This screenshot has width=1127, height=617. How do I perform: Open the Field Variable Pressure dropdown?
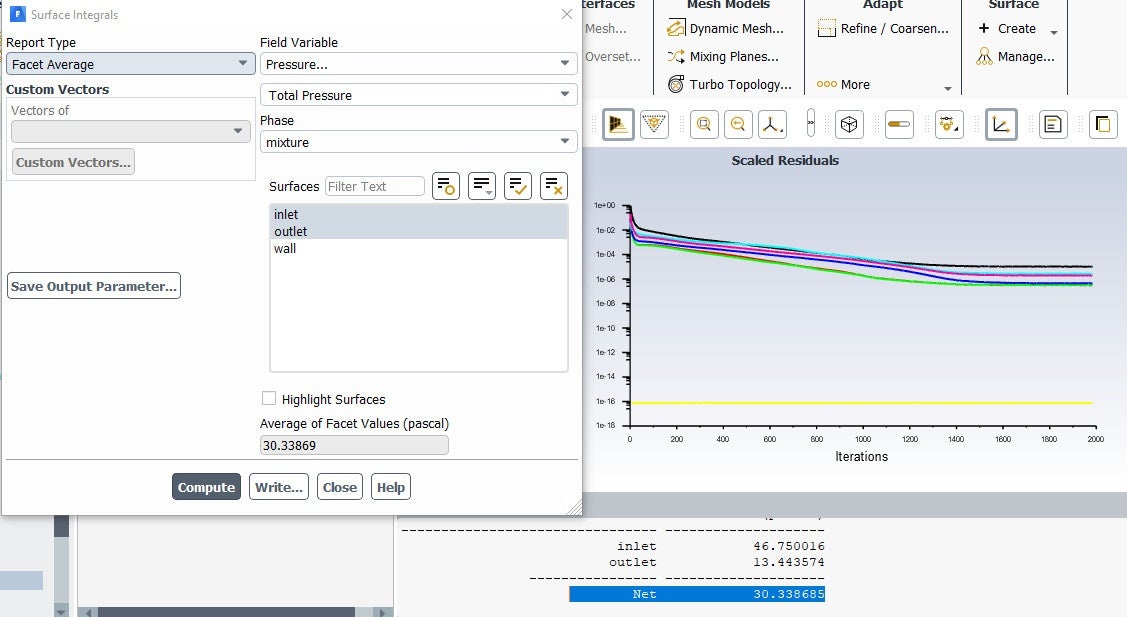click(x=418, y=64)
